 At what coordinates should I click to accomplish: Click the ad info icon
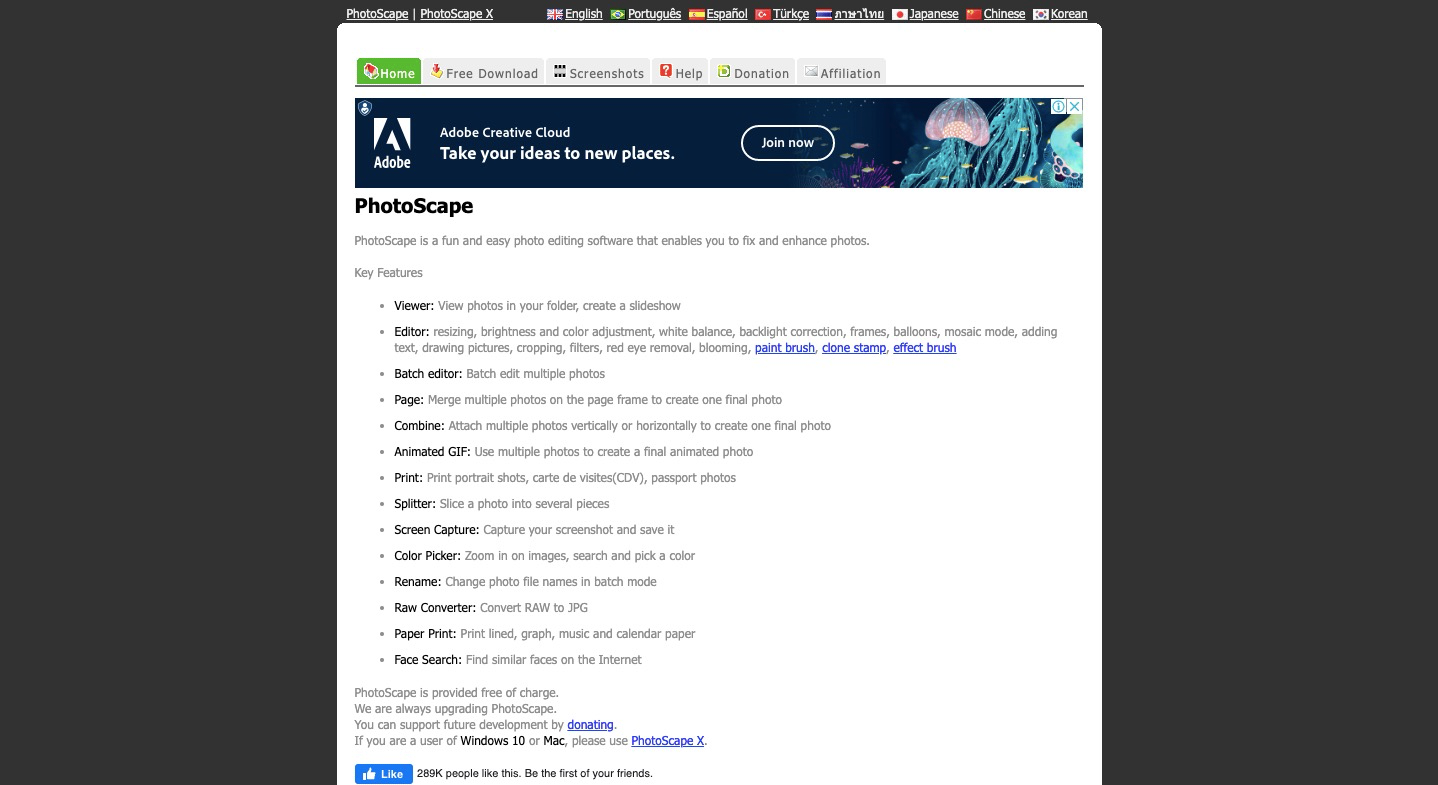1058,106
